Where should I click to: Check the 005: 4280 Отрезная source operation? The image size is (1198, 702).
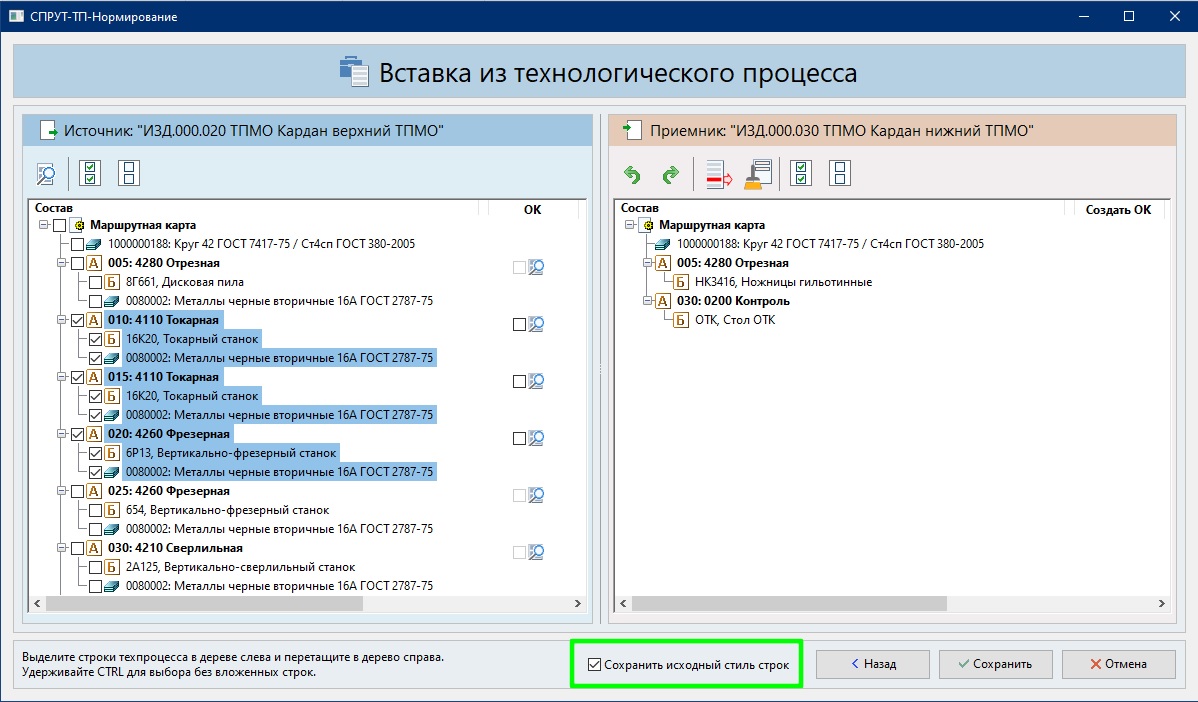tap(77, 263)
